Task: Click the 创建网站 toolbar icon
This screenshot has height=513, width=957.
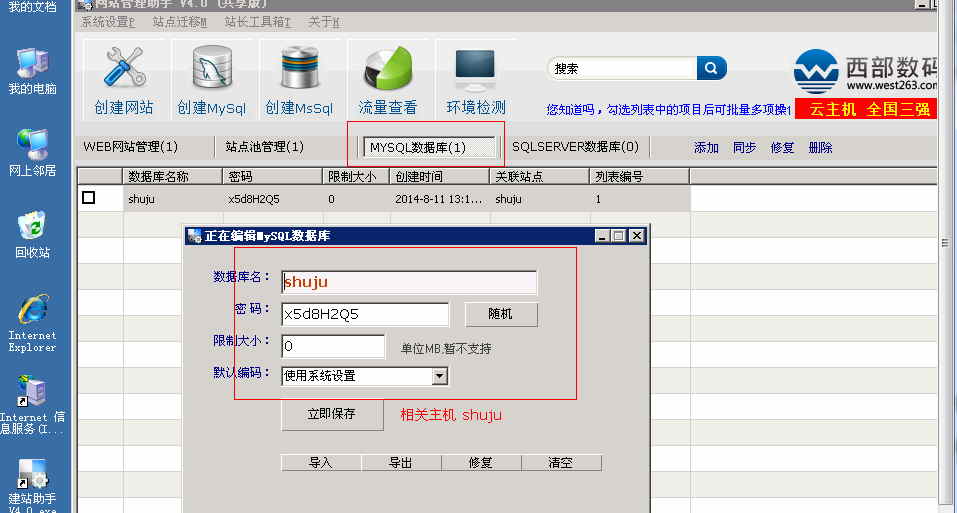Action: click(124, 80)
